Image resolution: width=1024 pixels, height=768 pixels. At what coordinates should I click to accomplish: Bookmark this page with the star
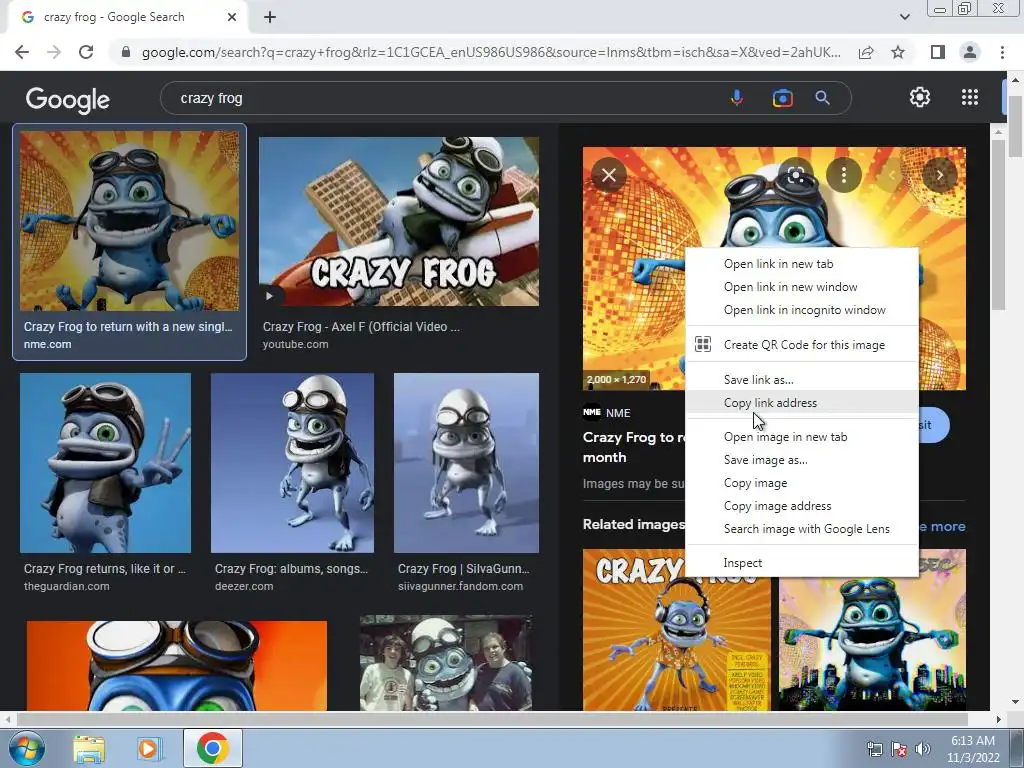click(898, 52)
